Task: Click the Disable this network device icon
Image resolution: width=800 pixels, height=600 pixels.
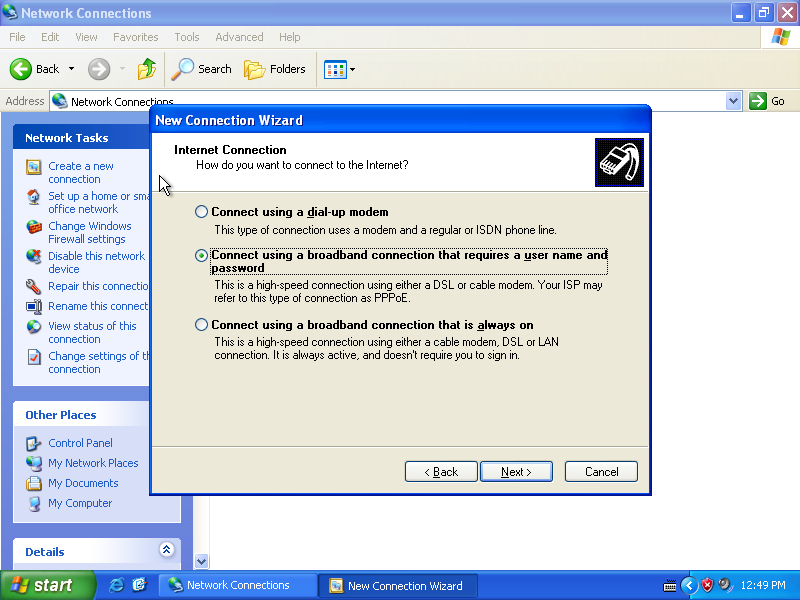Action: pyautogui.click(x=34, y=257)
